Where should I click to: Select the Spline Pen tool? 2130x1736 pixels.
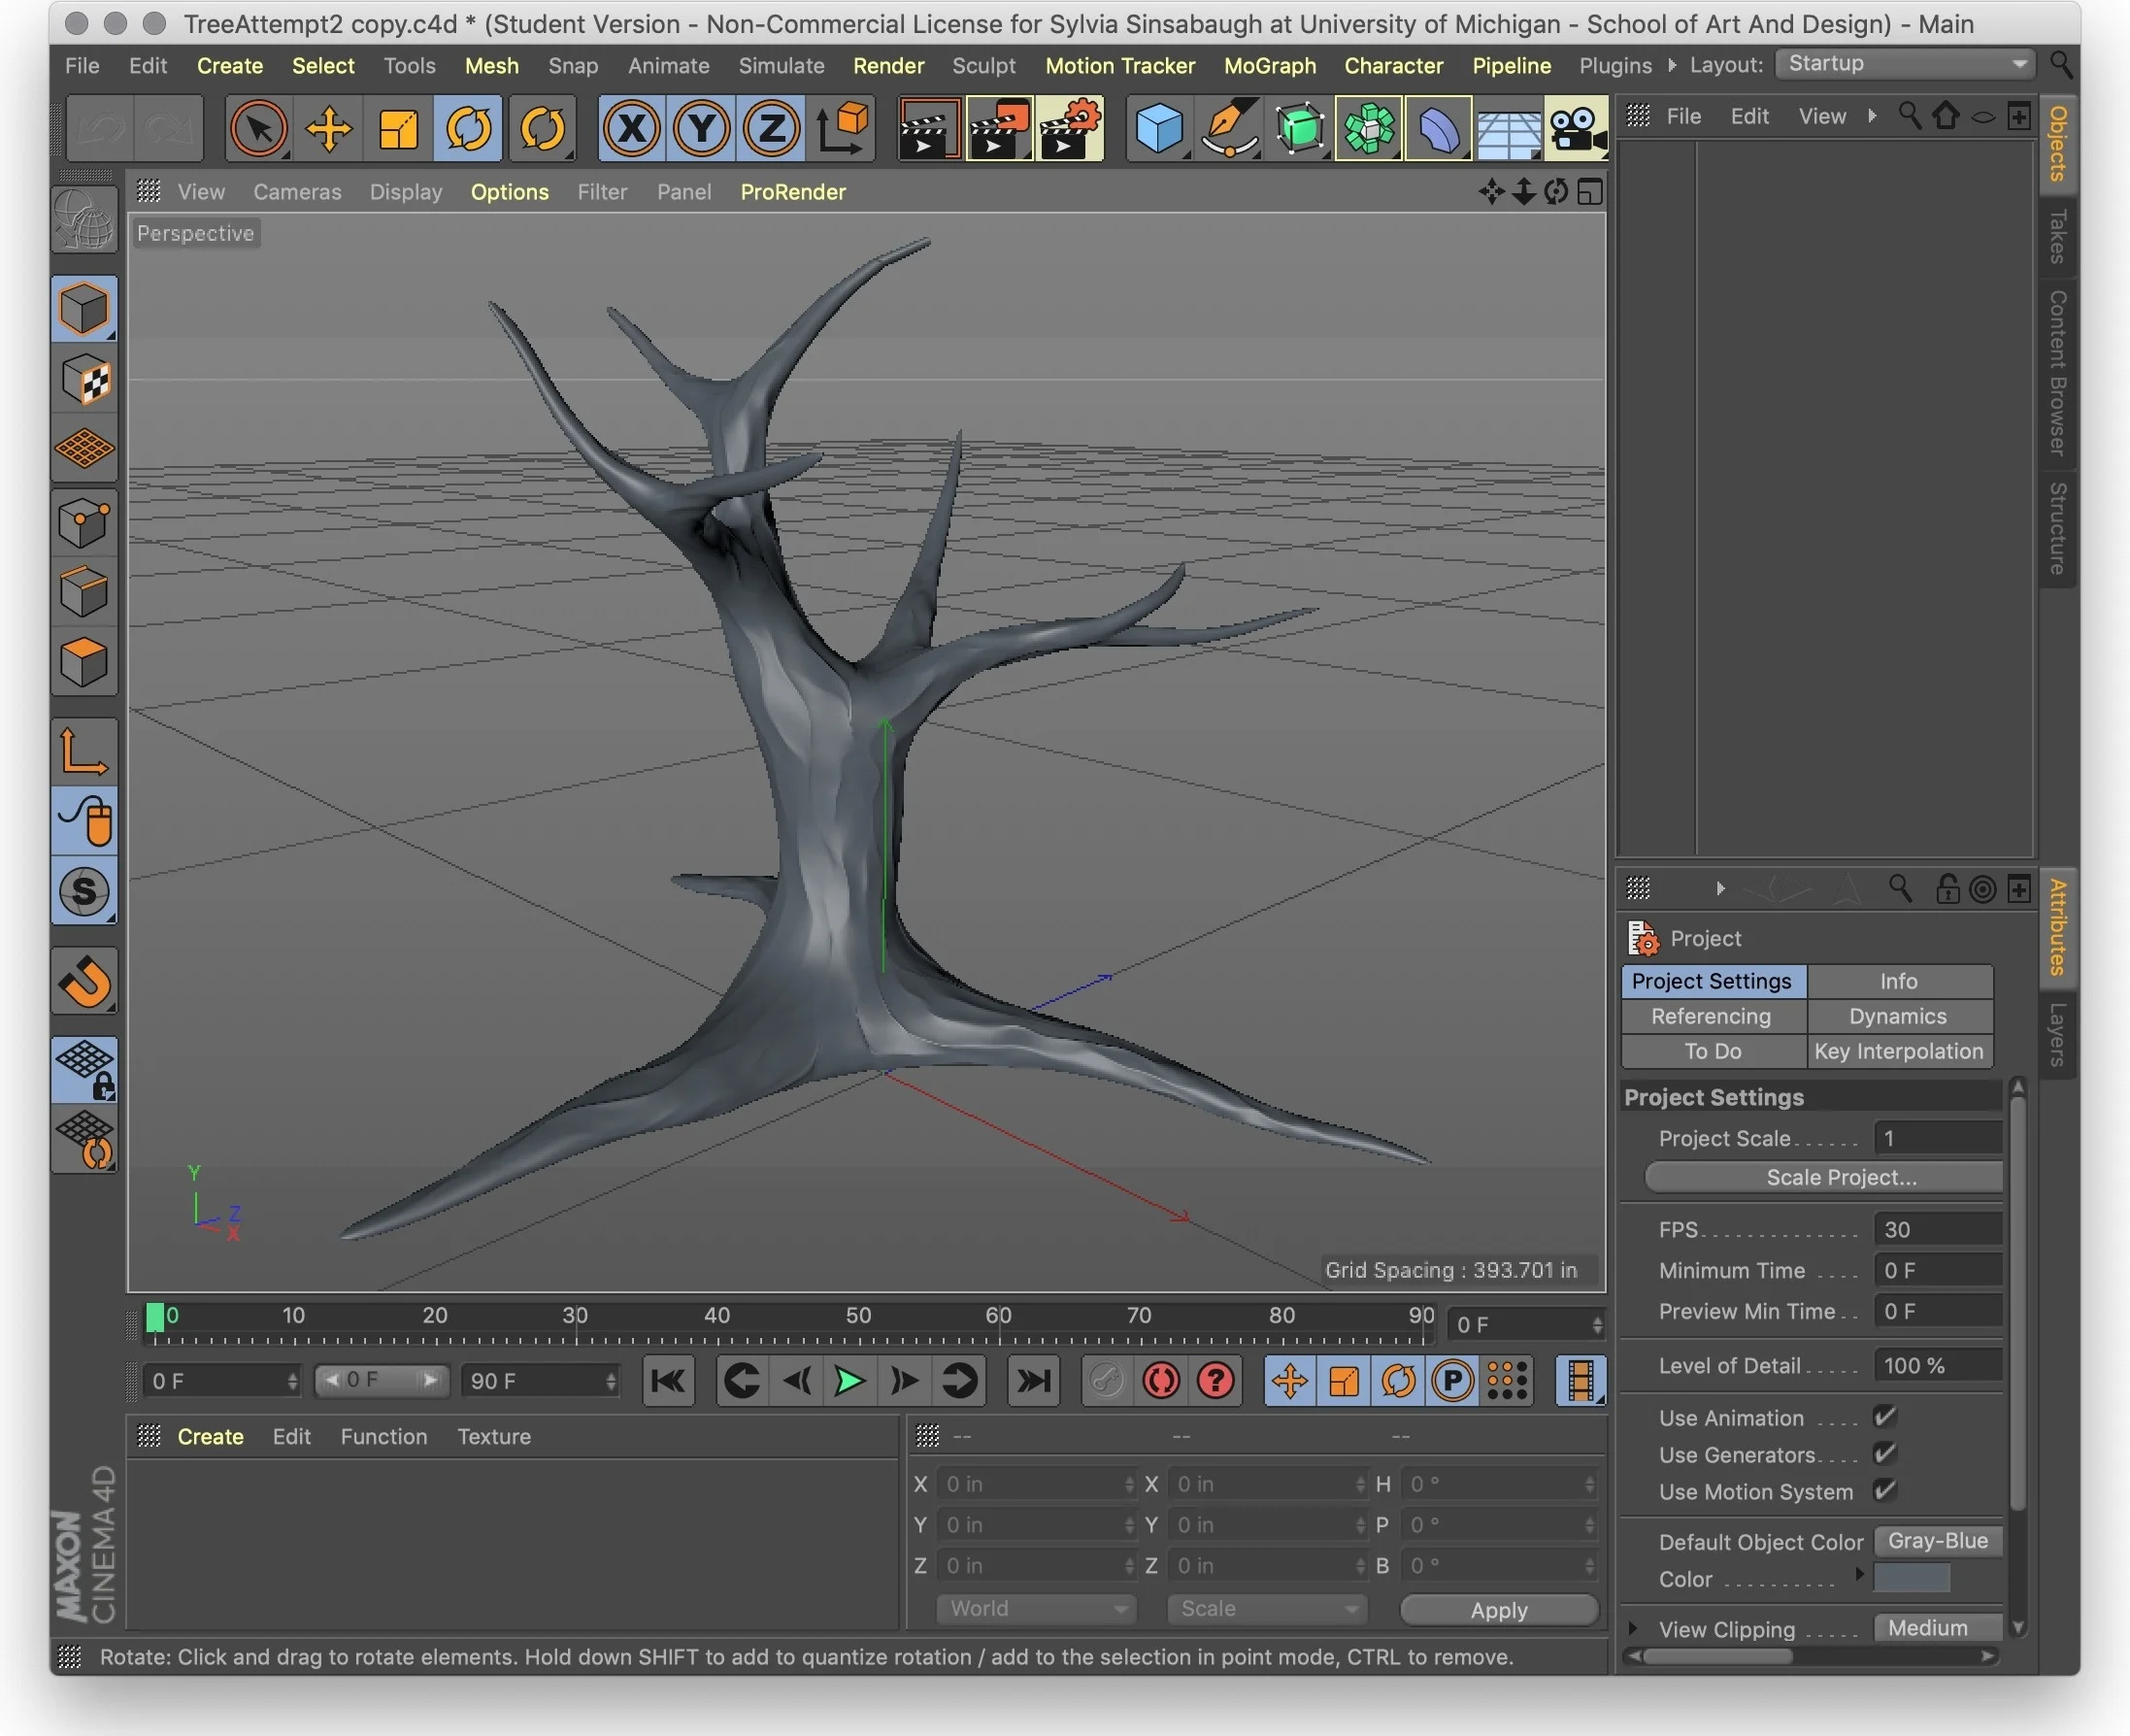pos(1229,129)
